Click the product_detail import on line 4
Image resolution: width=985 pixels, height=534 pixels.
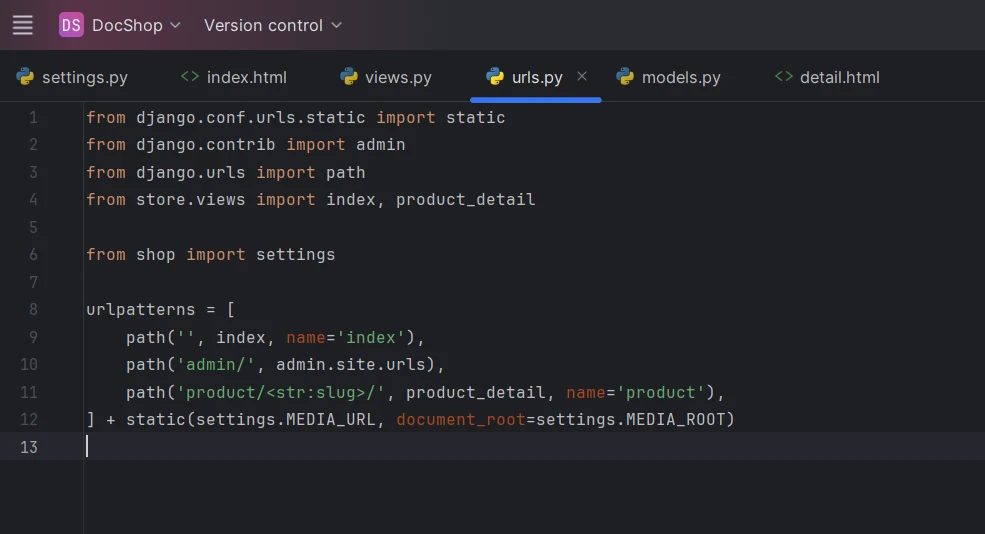point(465,200)
